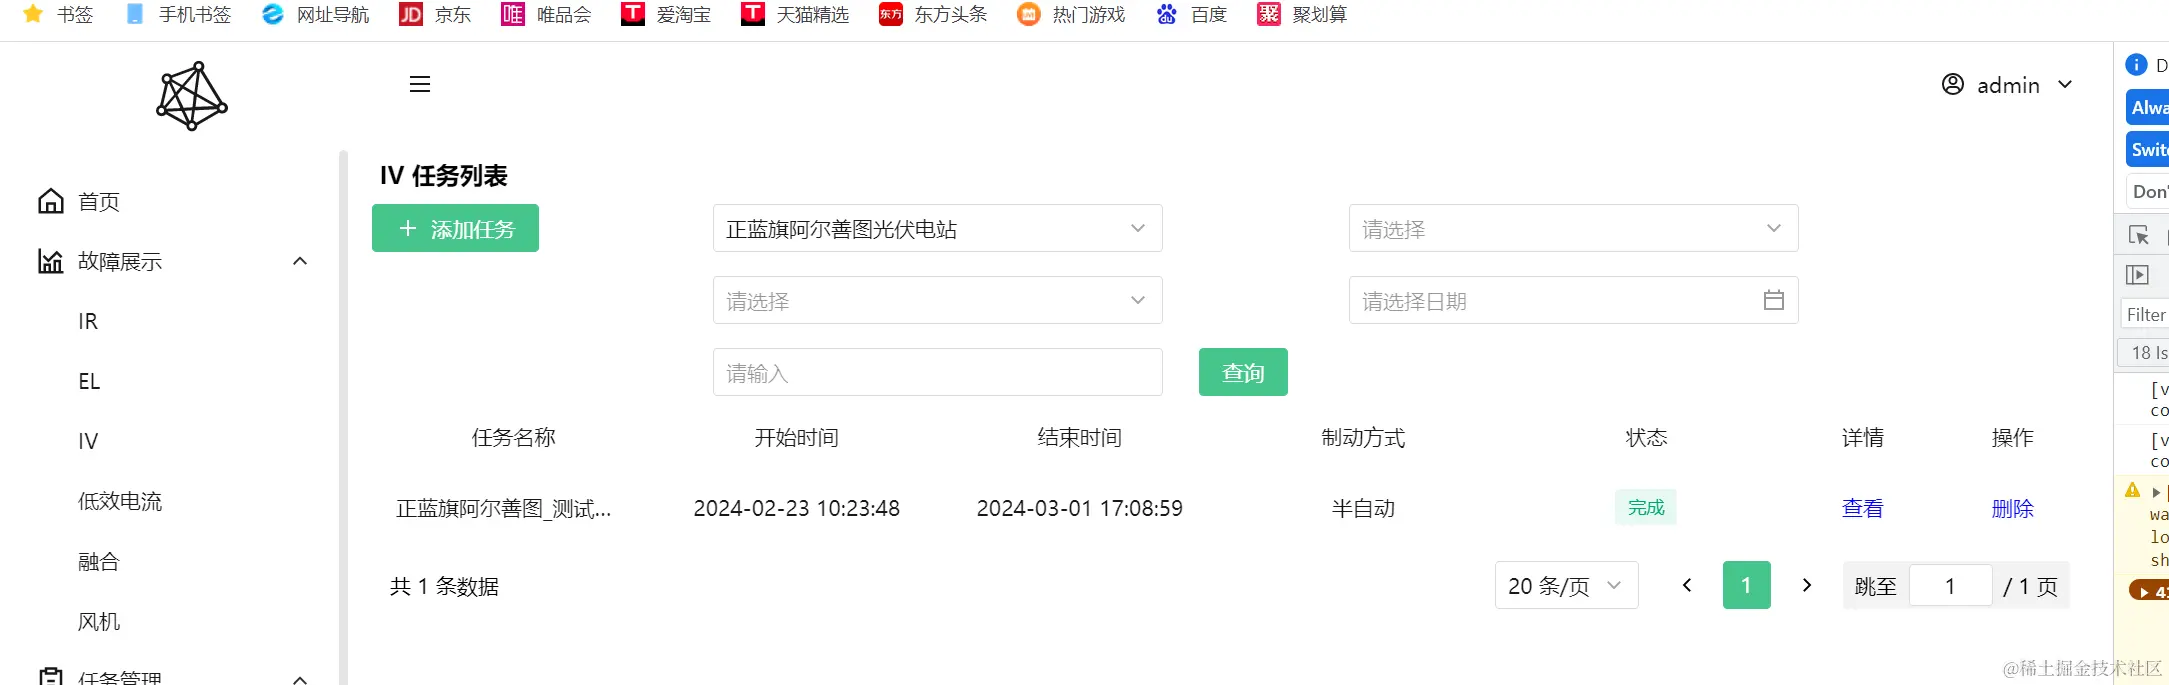Click the blue DevTools info icon

(x=2136, y=64)
